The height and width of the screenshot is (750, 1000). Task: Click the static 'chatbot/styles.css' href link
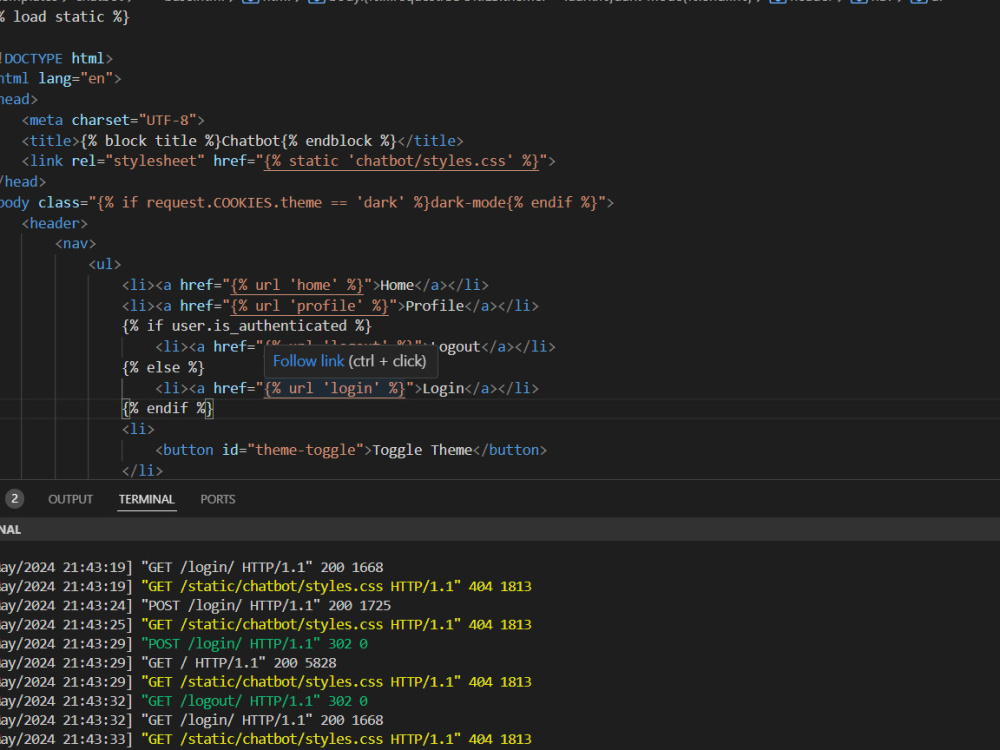401,161
